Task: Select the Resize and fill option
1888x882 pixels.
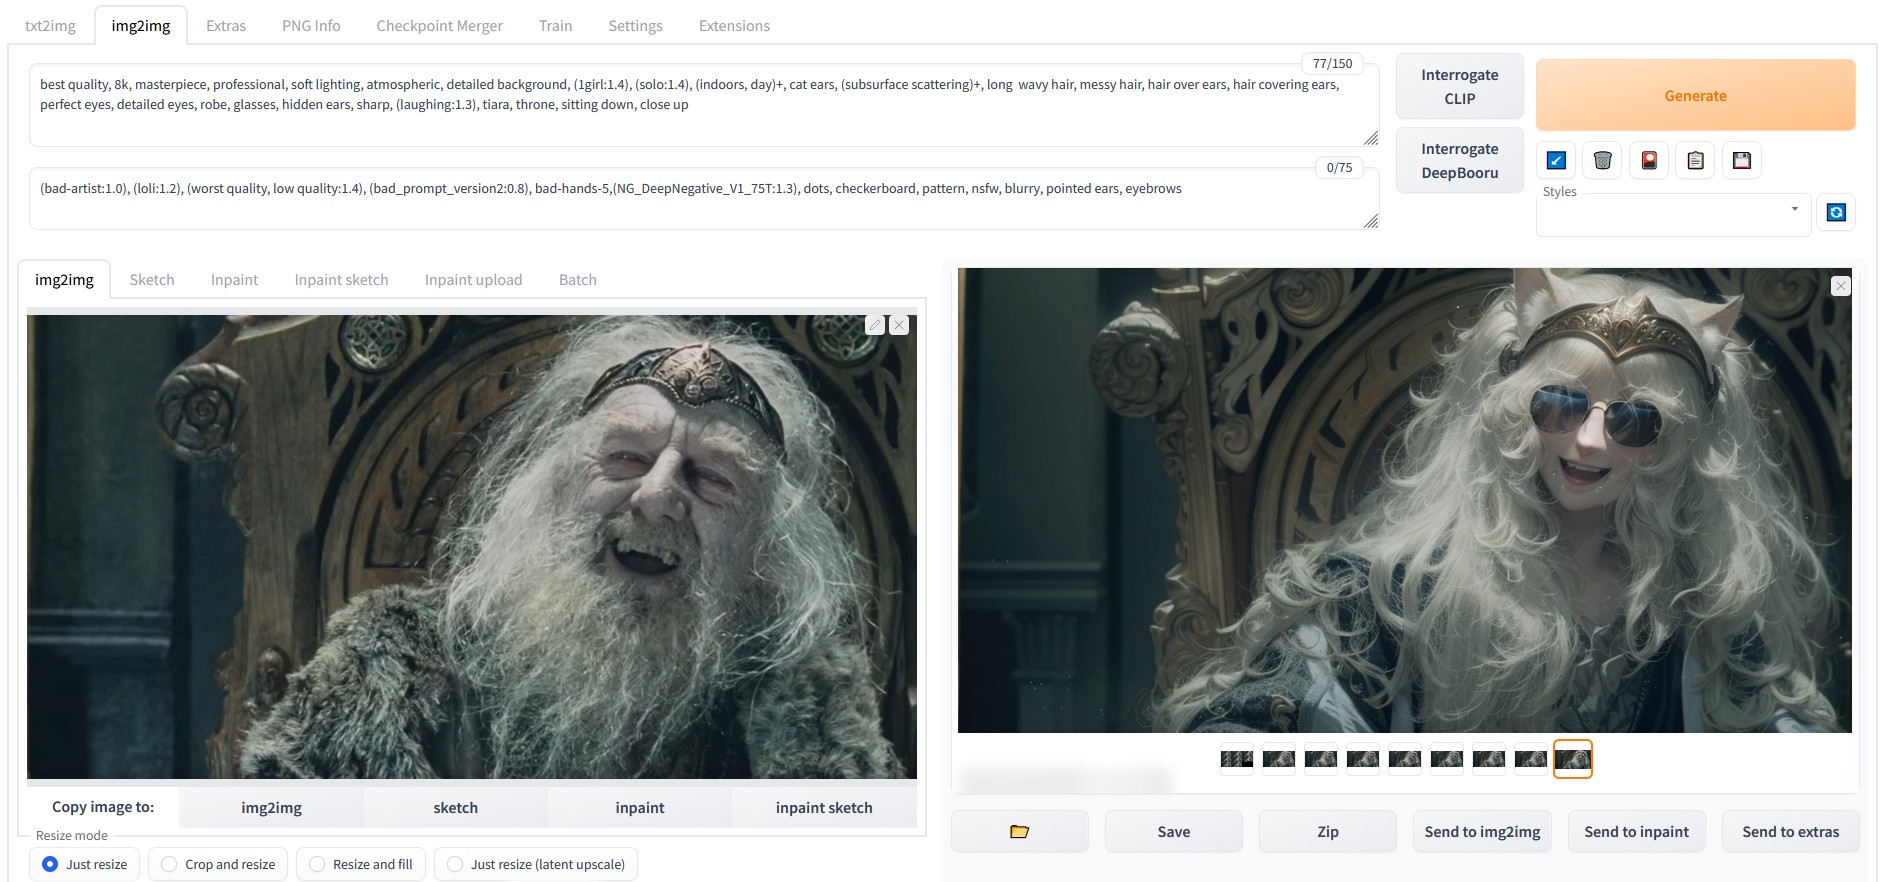Action: (361, 864)
